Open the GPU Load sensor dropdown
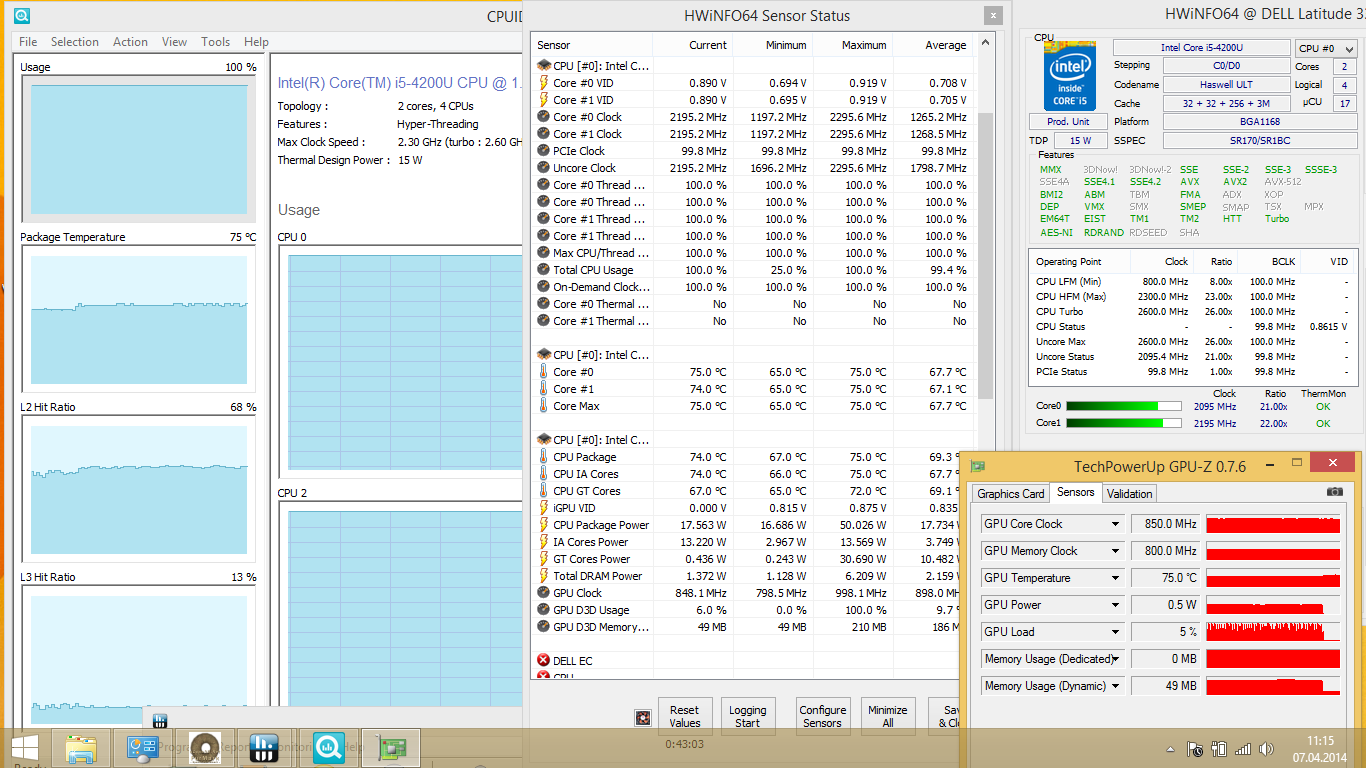This screenshot has height=768, width=1366. coord(1116,632)
